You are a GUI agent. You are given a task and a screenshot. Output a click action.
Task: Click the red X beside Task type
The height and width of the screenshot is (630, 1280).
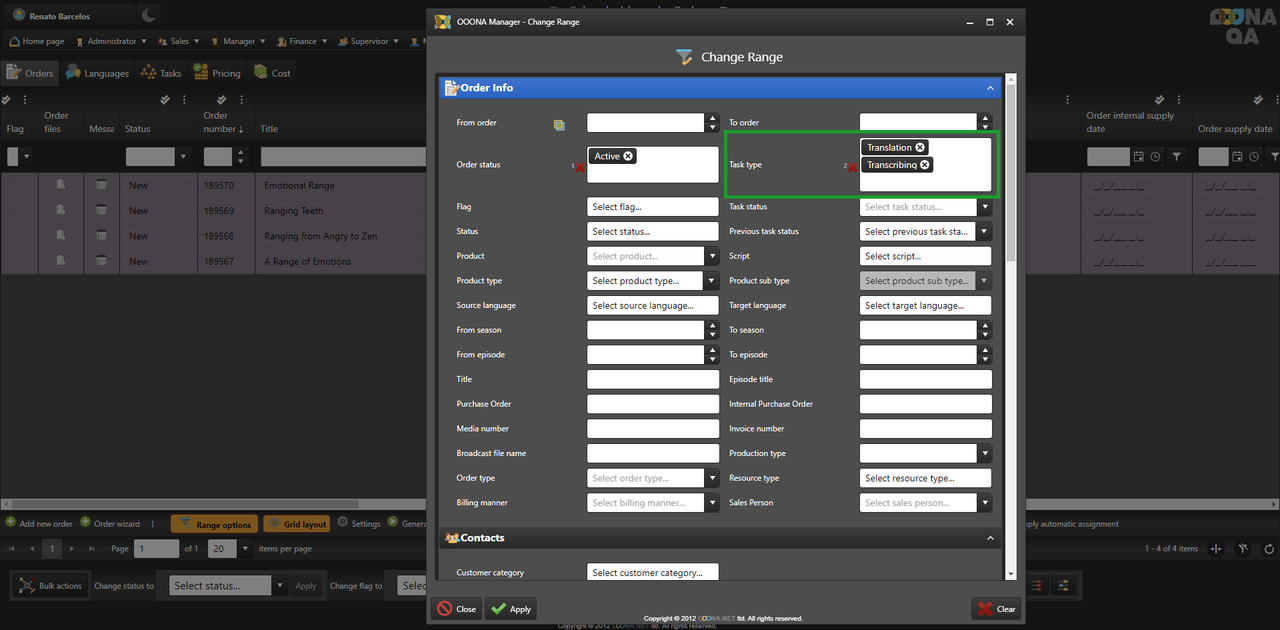(x=852, y=167)
